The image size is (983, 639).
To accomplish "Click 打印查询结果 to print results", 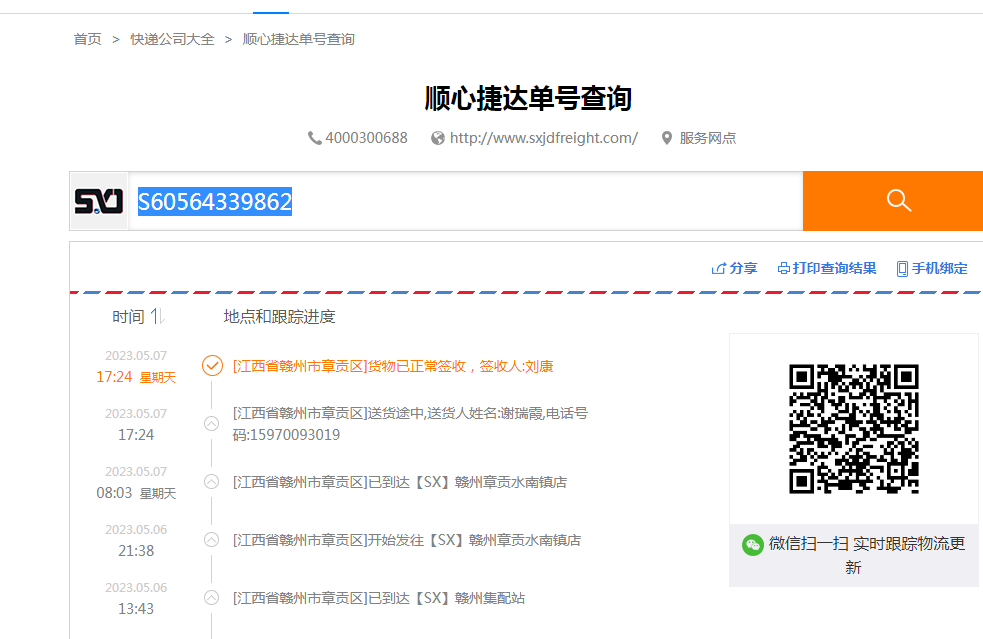I will pos(834,268).
